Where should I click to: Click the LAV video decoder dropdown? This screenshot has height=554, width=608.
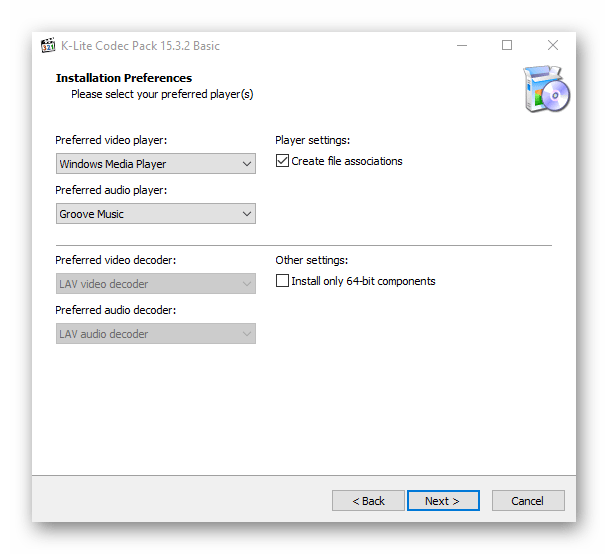155,283
